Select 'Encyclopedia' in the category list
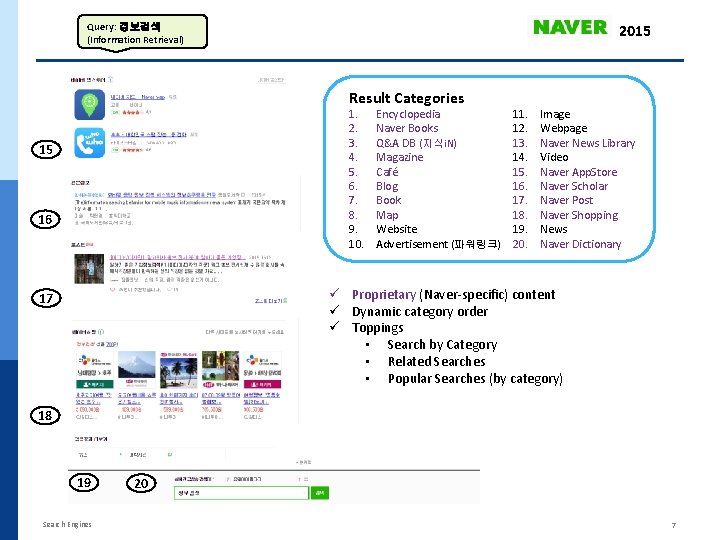The width and height of the screenshot is (720, 540). pyautogui.click(x=408, y=114)
